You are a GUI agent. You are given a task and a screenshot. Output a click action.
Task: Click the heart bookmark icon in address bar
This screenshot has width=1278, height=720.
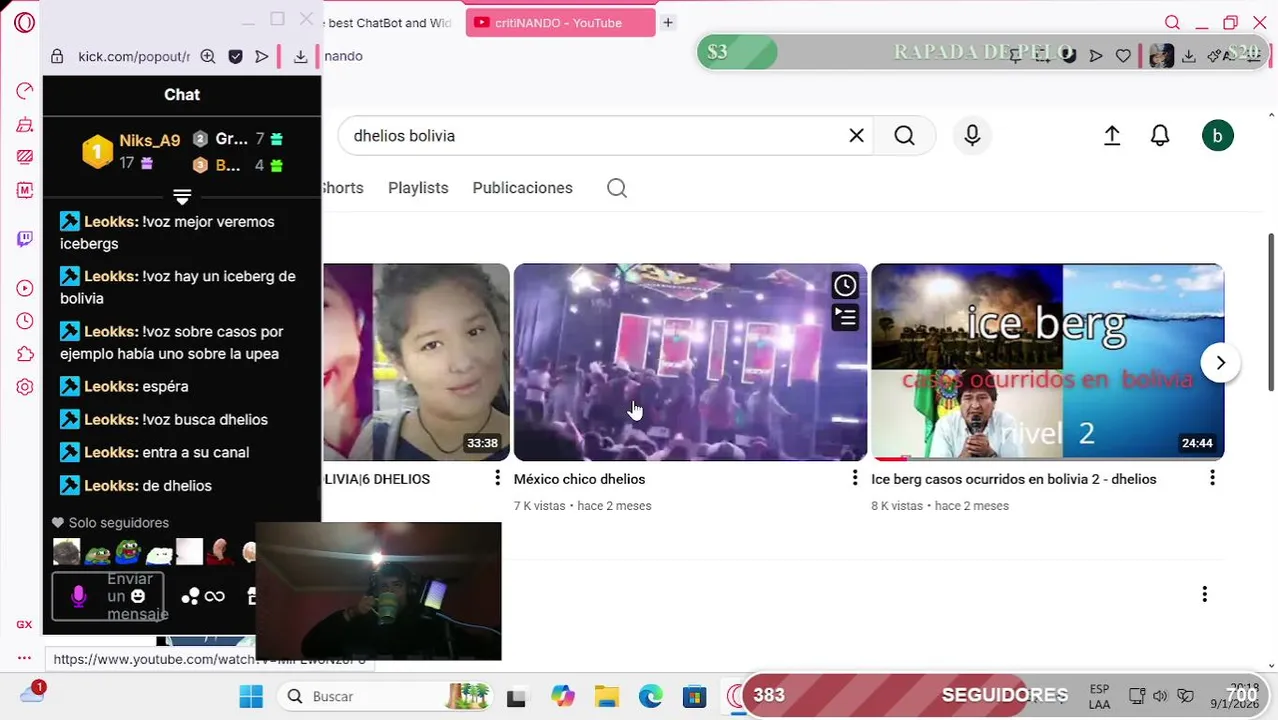pyautogui.click(x=1123, y=56)
